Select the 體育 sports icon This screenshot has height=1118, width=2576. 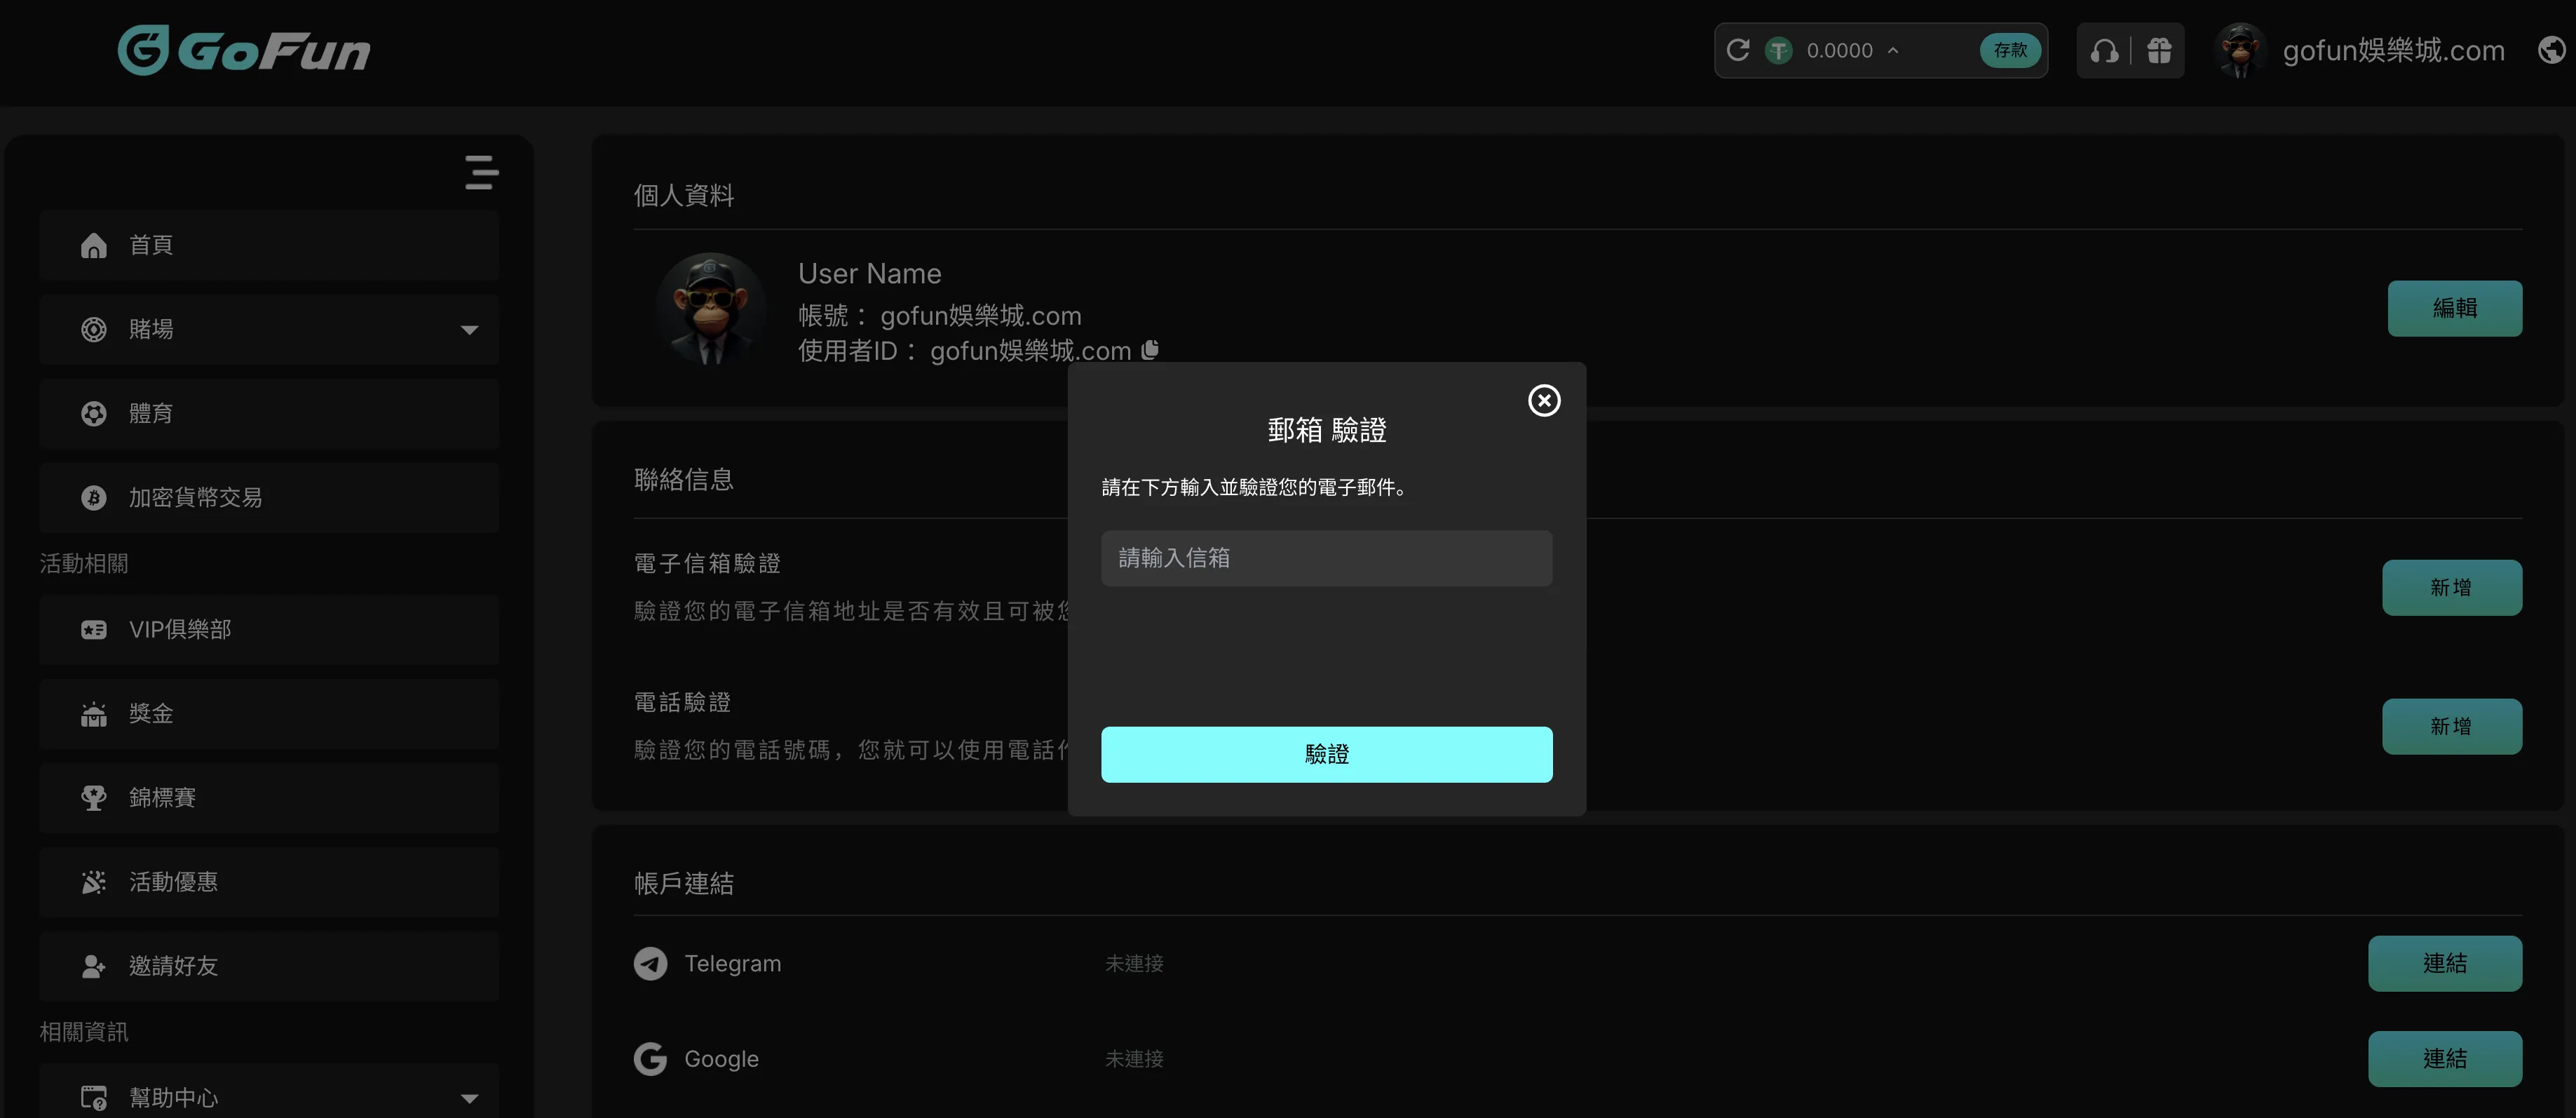tap(94, 413)
